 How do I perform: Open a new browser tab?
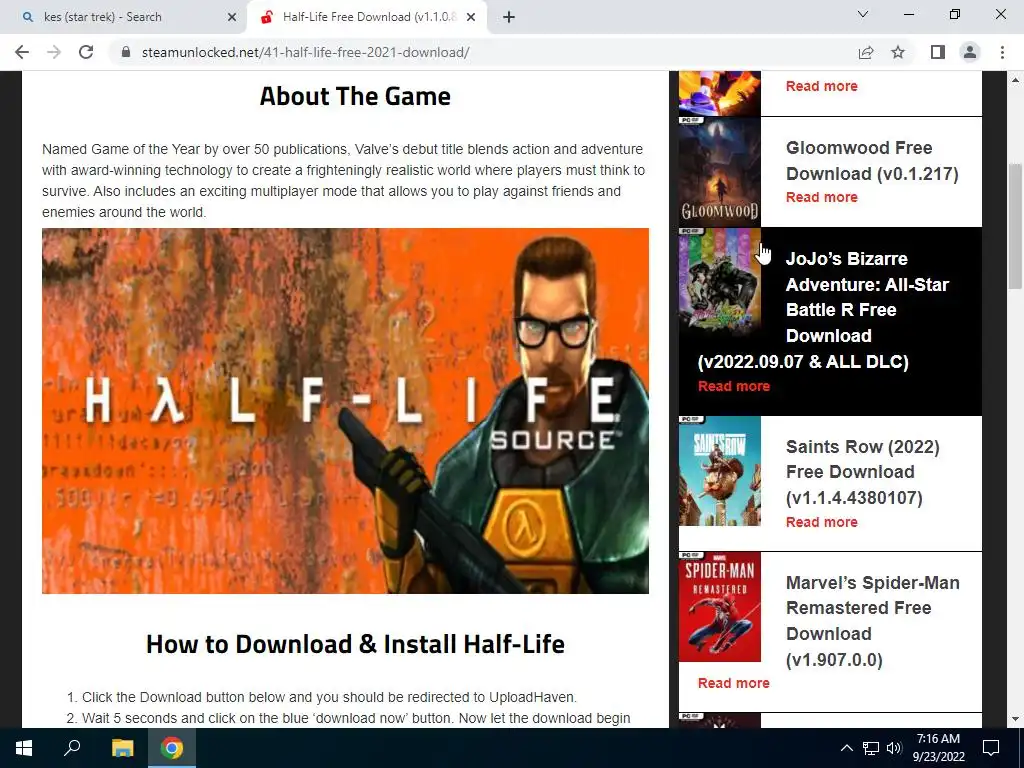tap(509, 17)
